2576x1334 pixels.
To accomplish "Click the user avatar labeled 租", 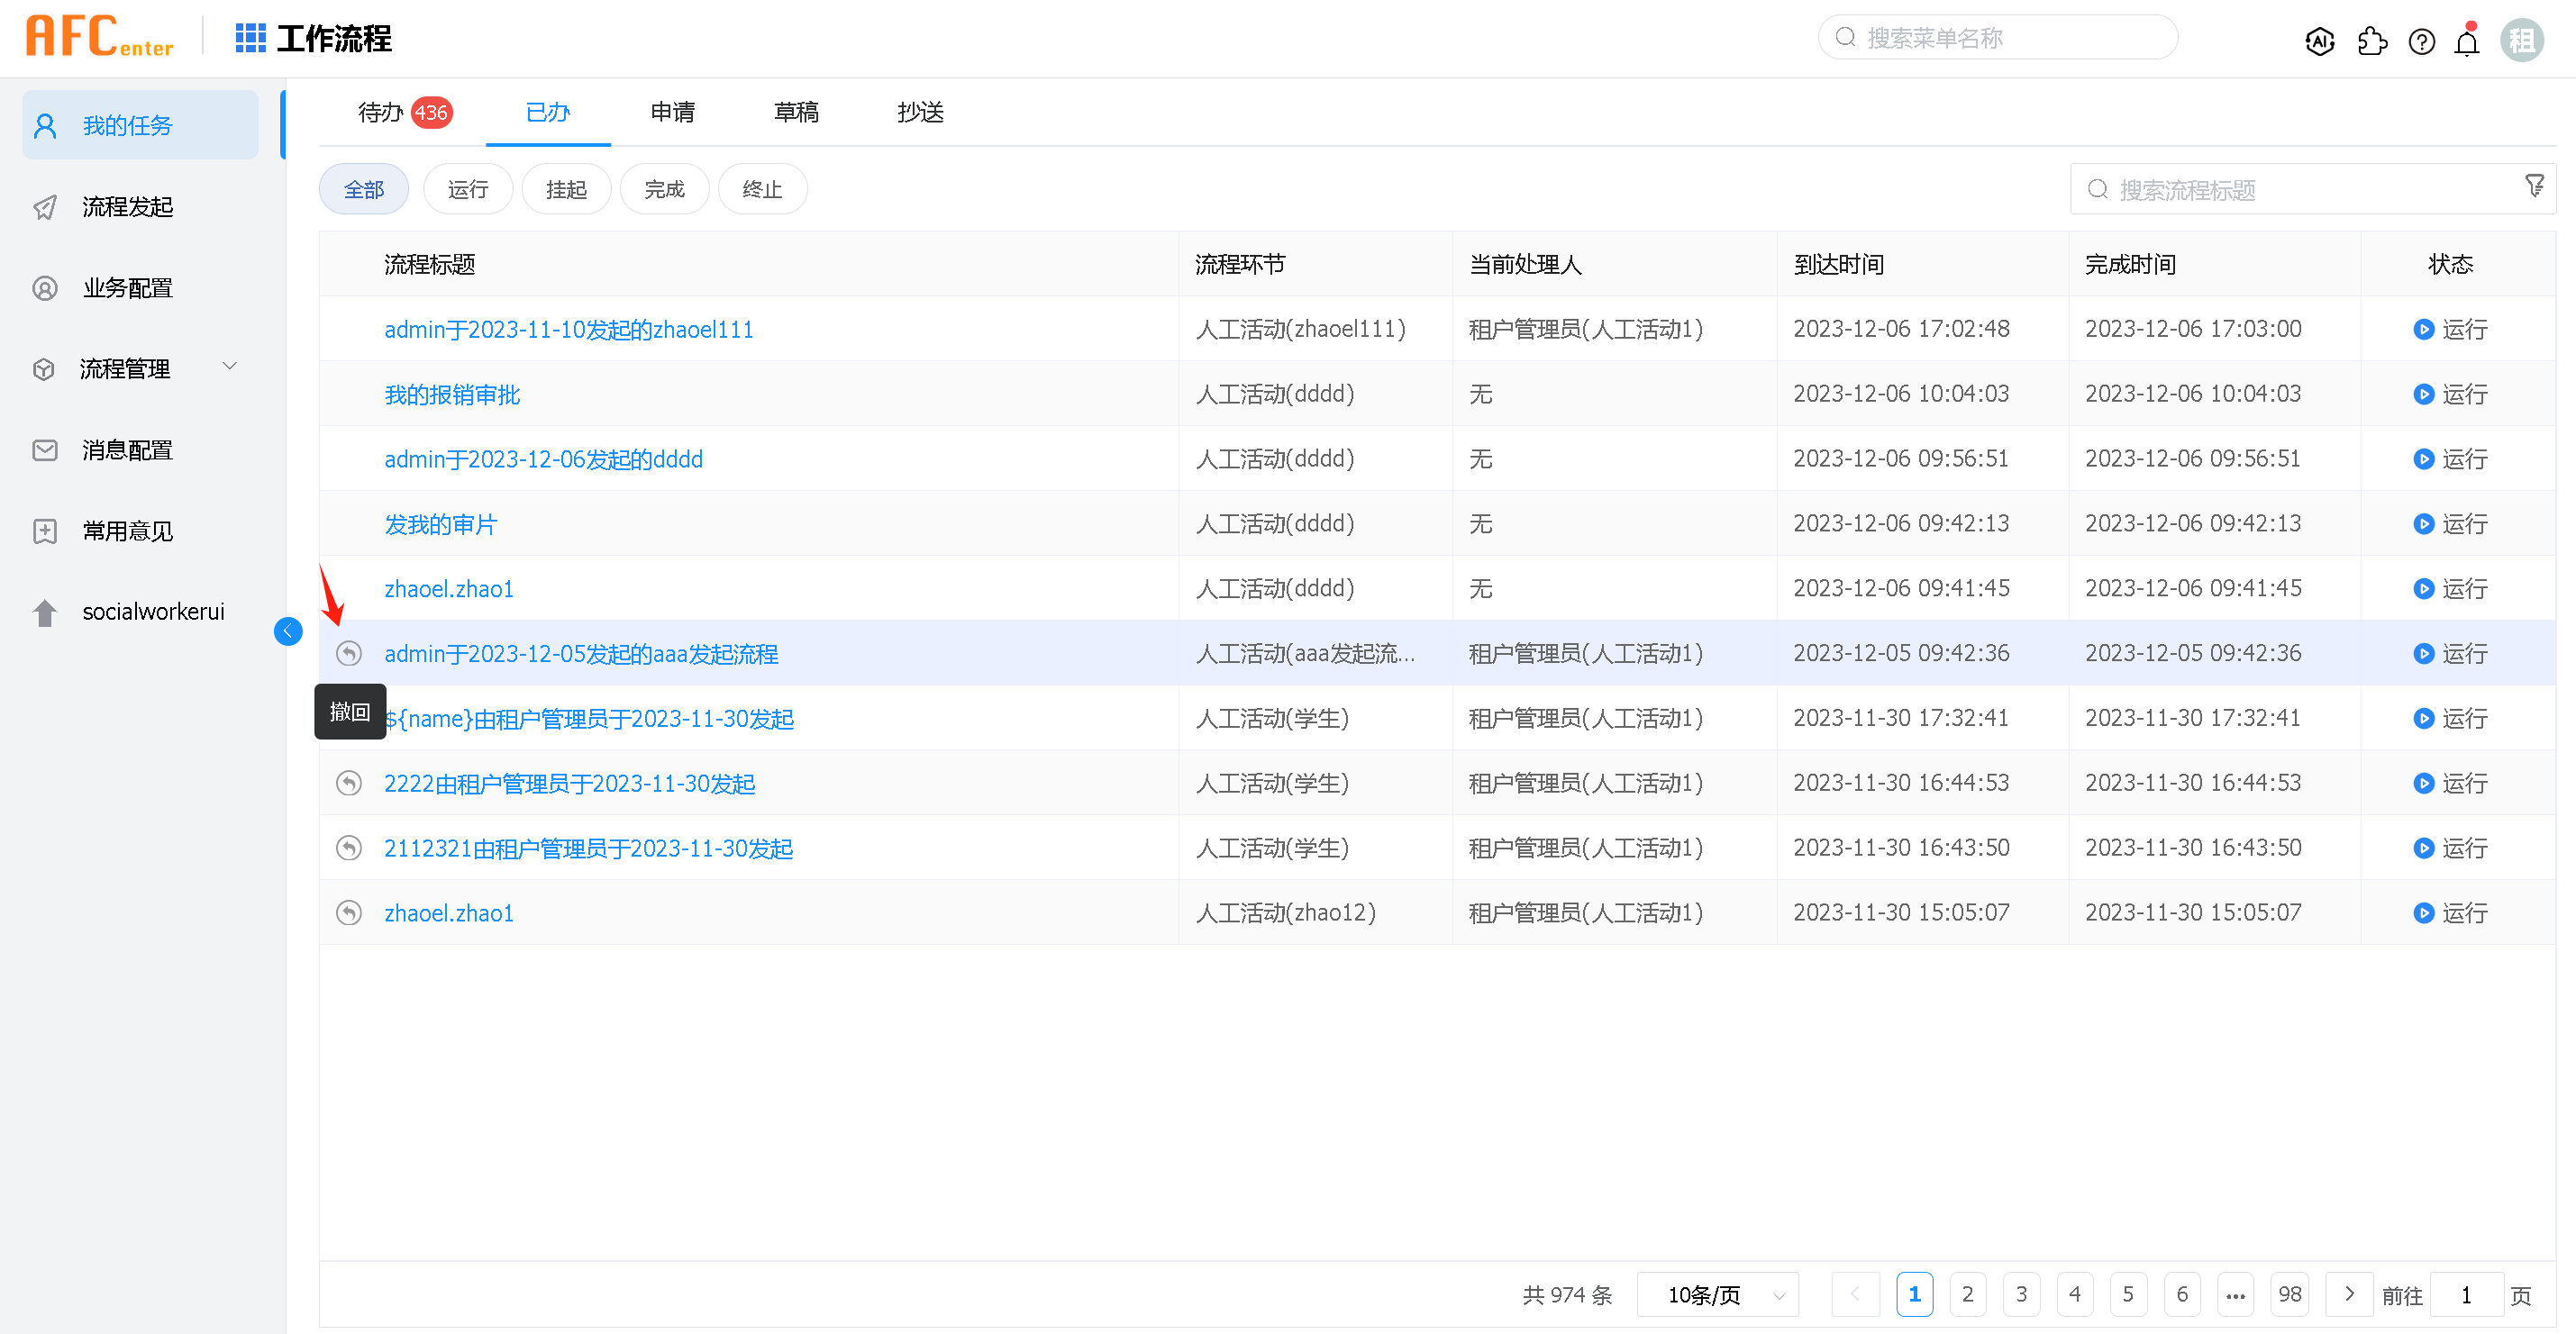I will pos(2523,40).
